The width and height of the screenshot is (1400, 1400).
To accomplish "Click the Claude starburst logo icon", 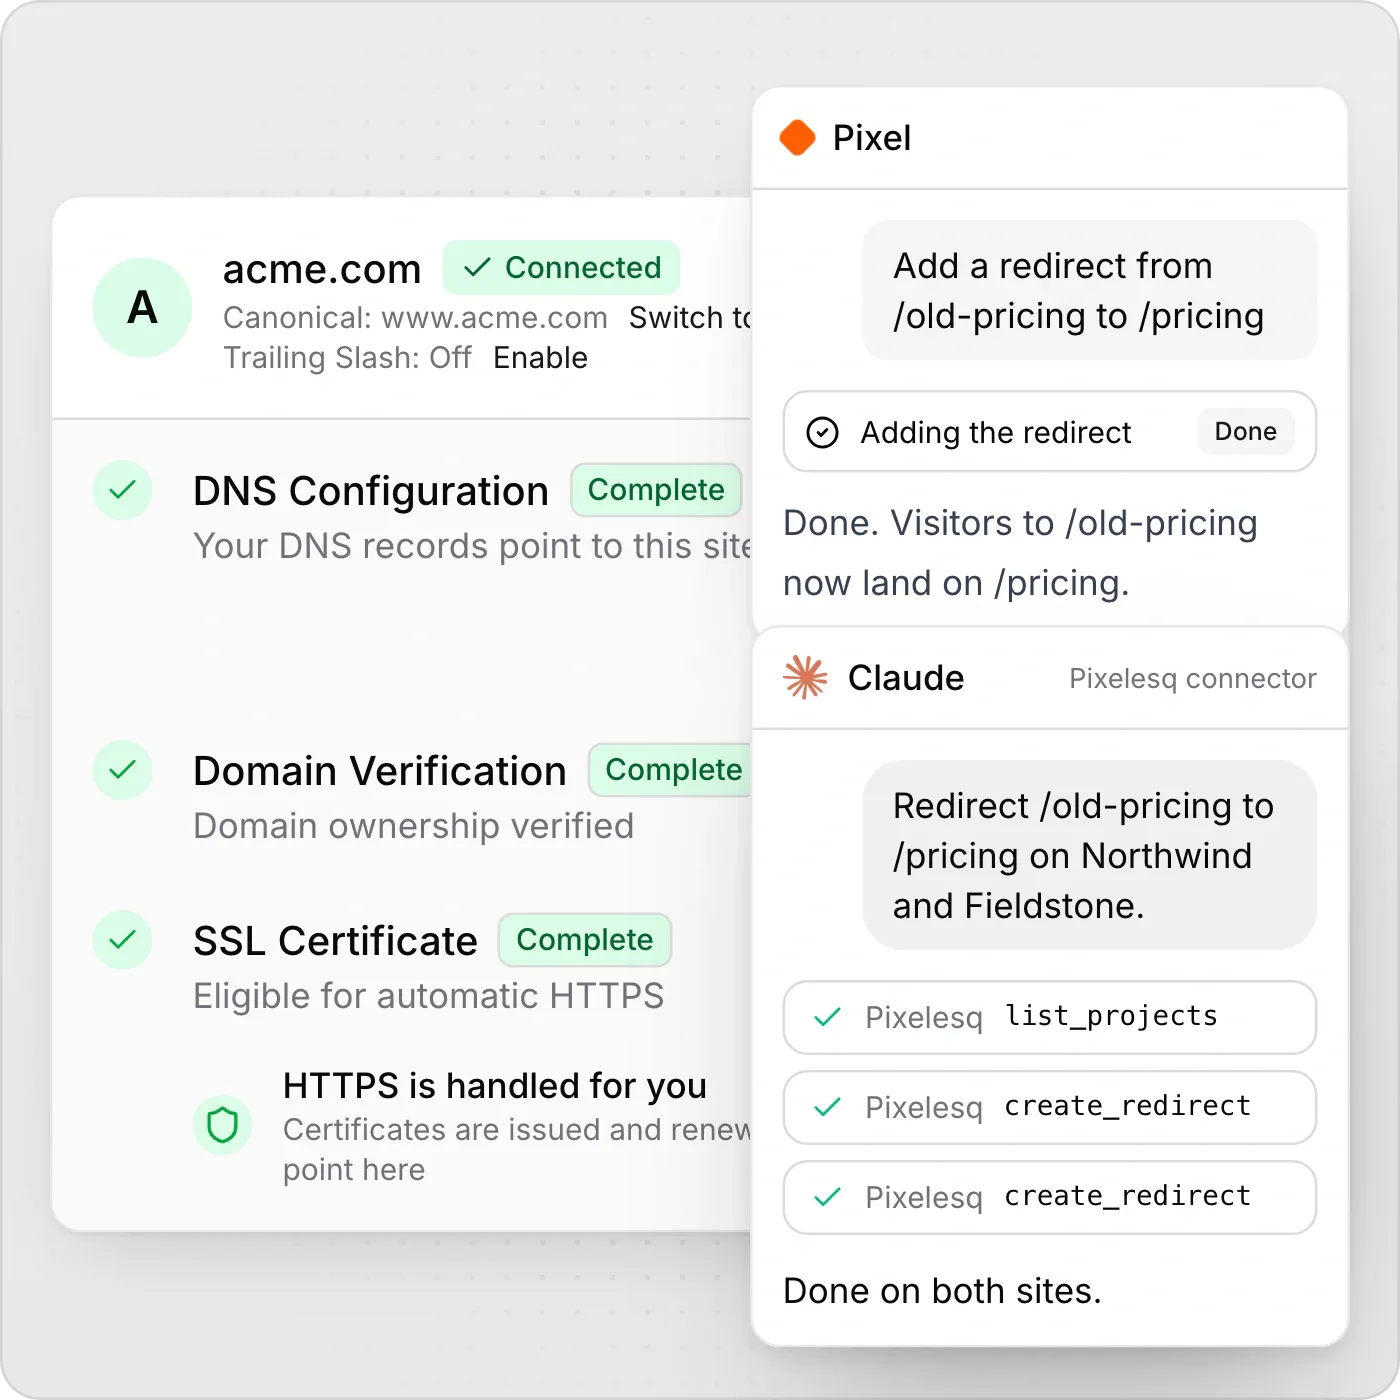I will pos(805,678).
